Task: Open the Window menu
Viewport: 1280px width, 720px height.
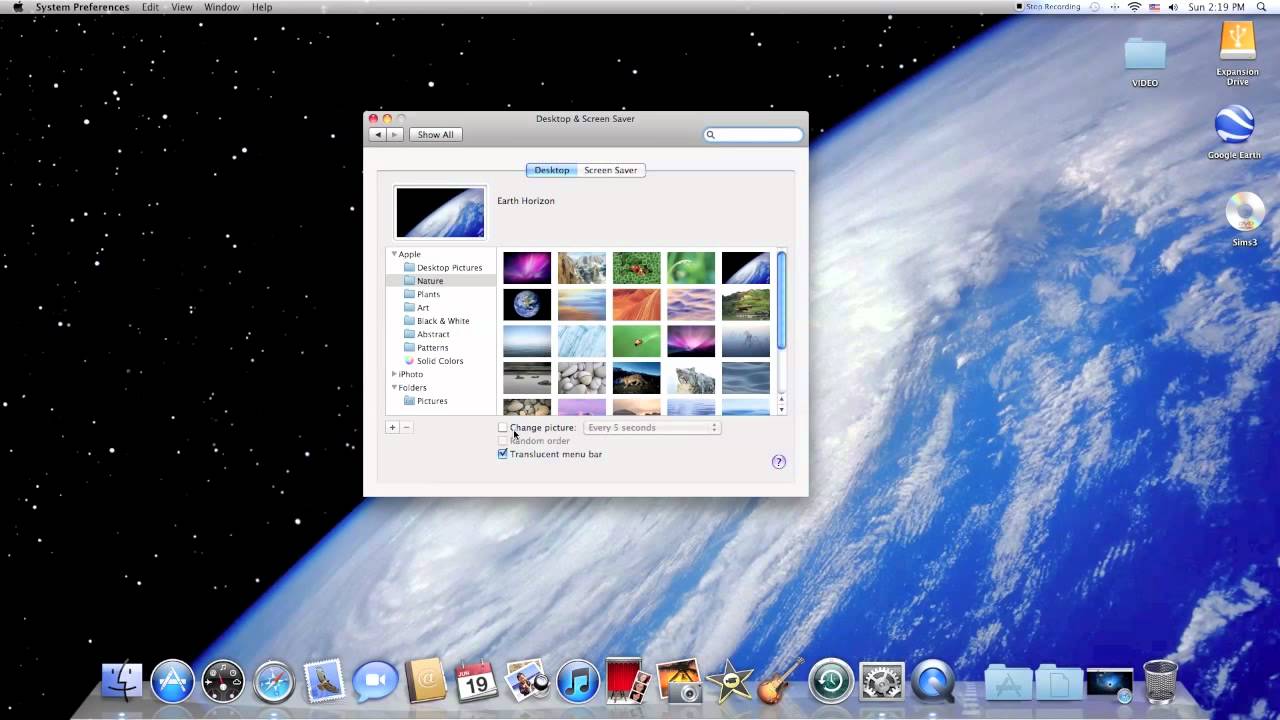Action: click(221, 7)
